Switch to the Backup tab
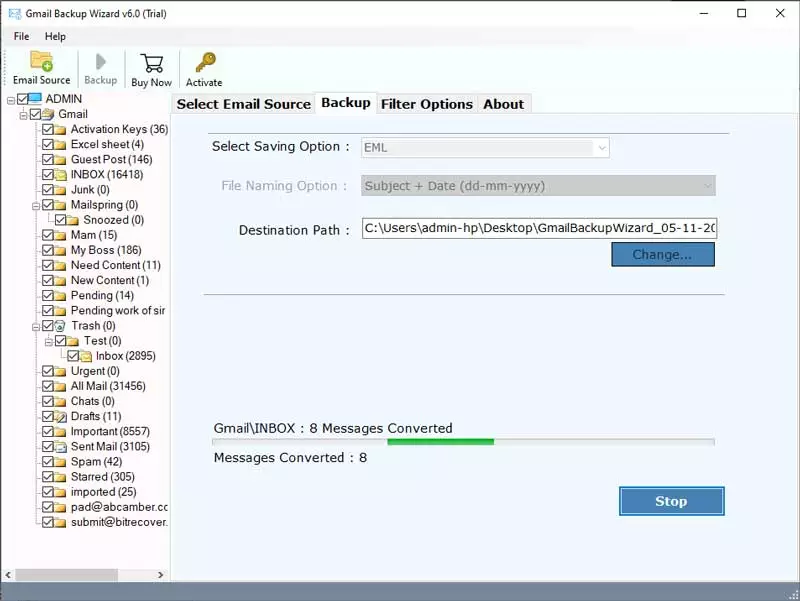Screen dimensions: 800x601 click(346, 103)
